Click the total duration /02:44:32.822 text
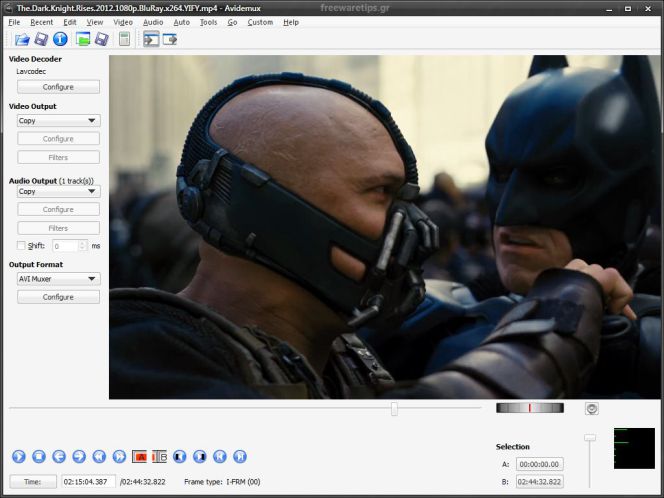664x498 pixels. click(x=143, y=482)
